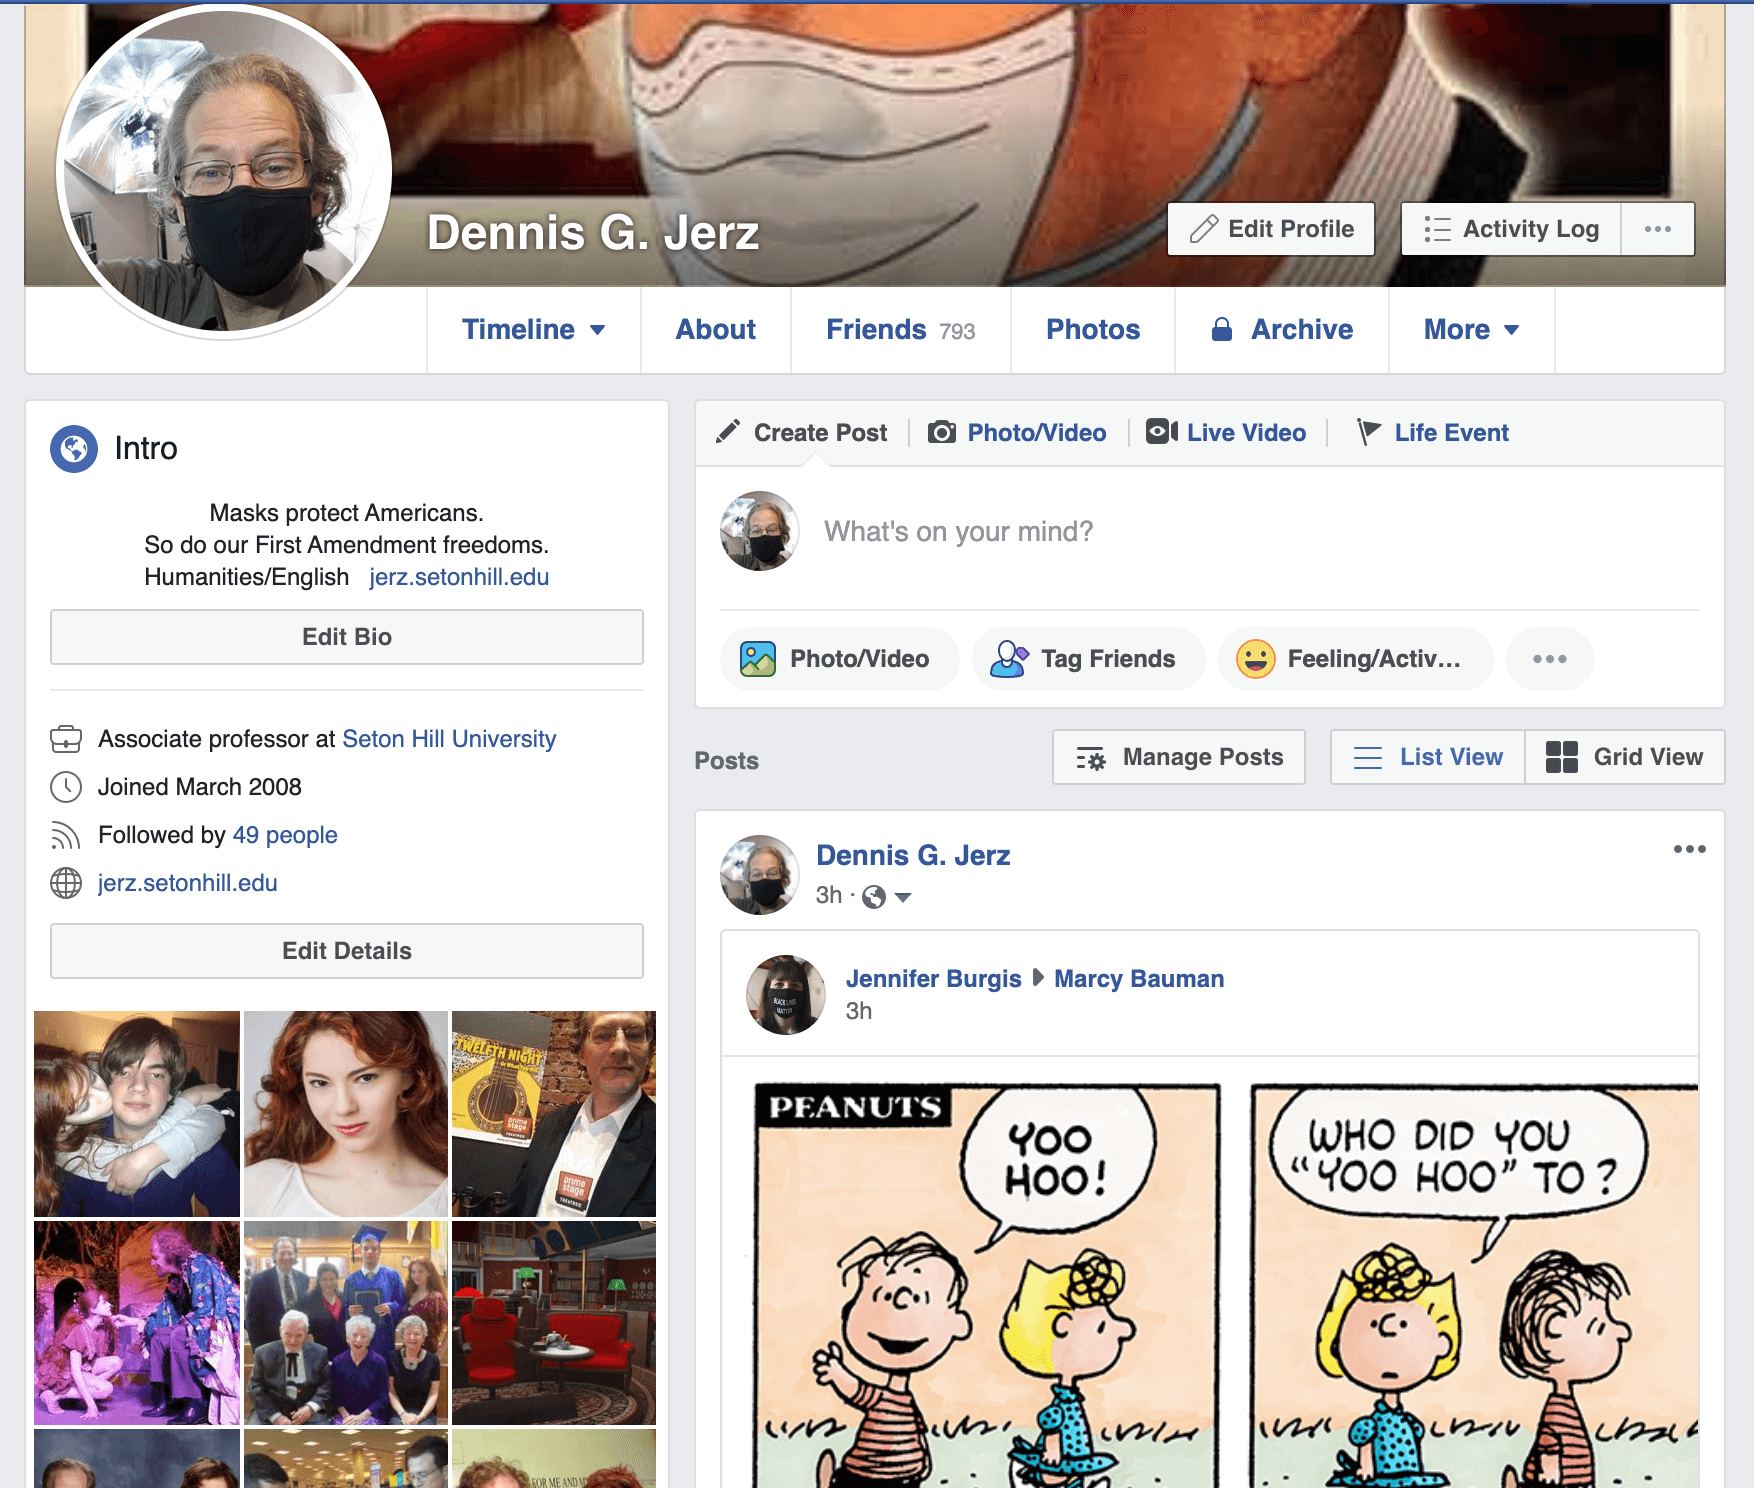Open the About tab
The height and width of the screenshot is (1488, 1754).
[x=715, y=330]
